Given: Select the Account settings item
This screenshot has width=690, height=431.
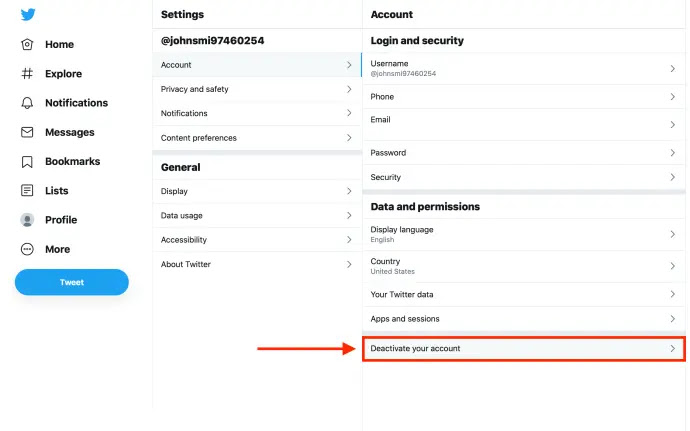Looking at the screenshot, I should (177, 65).
